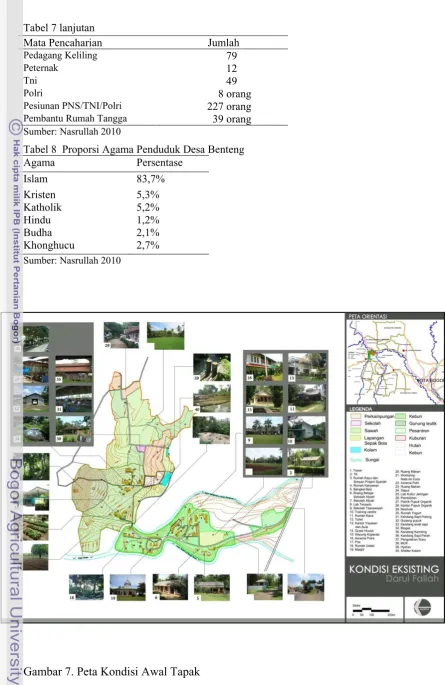Viewport: 445px width, 685px height.
Task: Select the 2,1% value
Action: click(148, 233)
